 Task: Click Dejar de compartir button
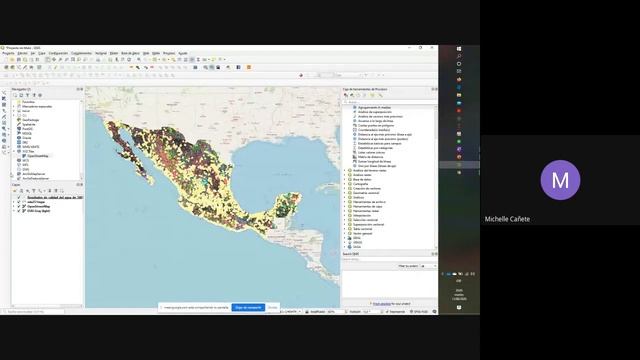pyautogui.click(x=248, y=307)
